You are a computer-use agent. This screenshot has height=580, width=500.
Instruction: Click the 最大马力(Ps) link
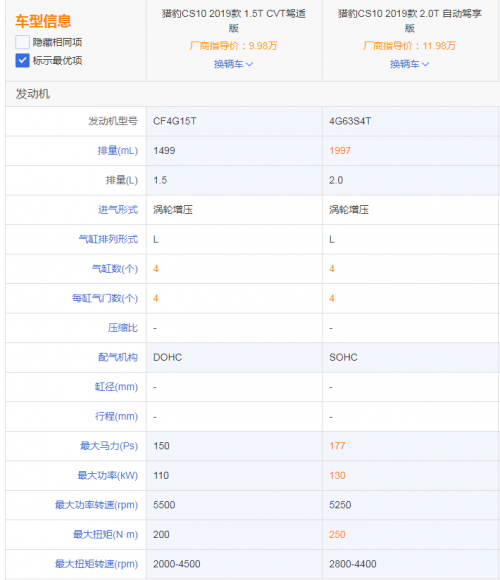(109, 446)
